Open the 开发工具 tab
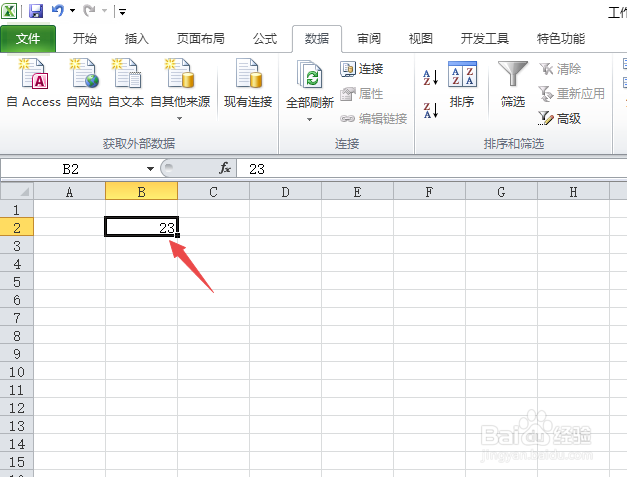The height and width of the screenshot is (477, 627). click(x=485, y=39)
